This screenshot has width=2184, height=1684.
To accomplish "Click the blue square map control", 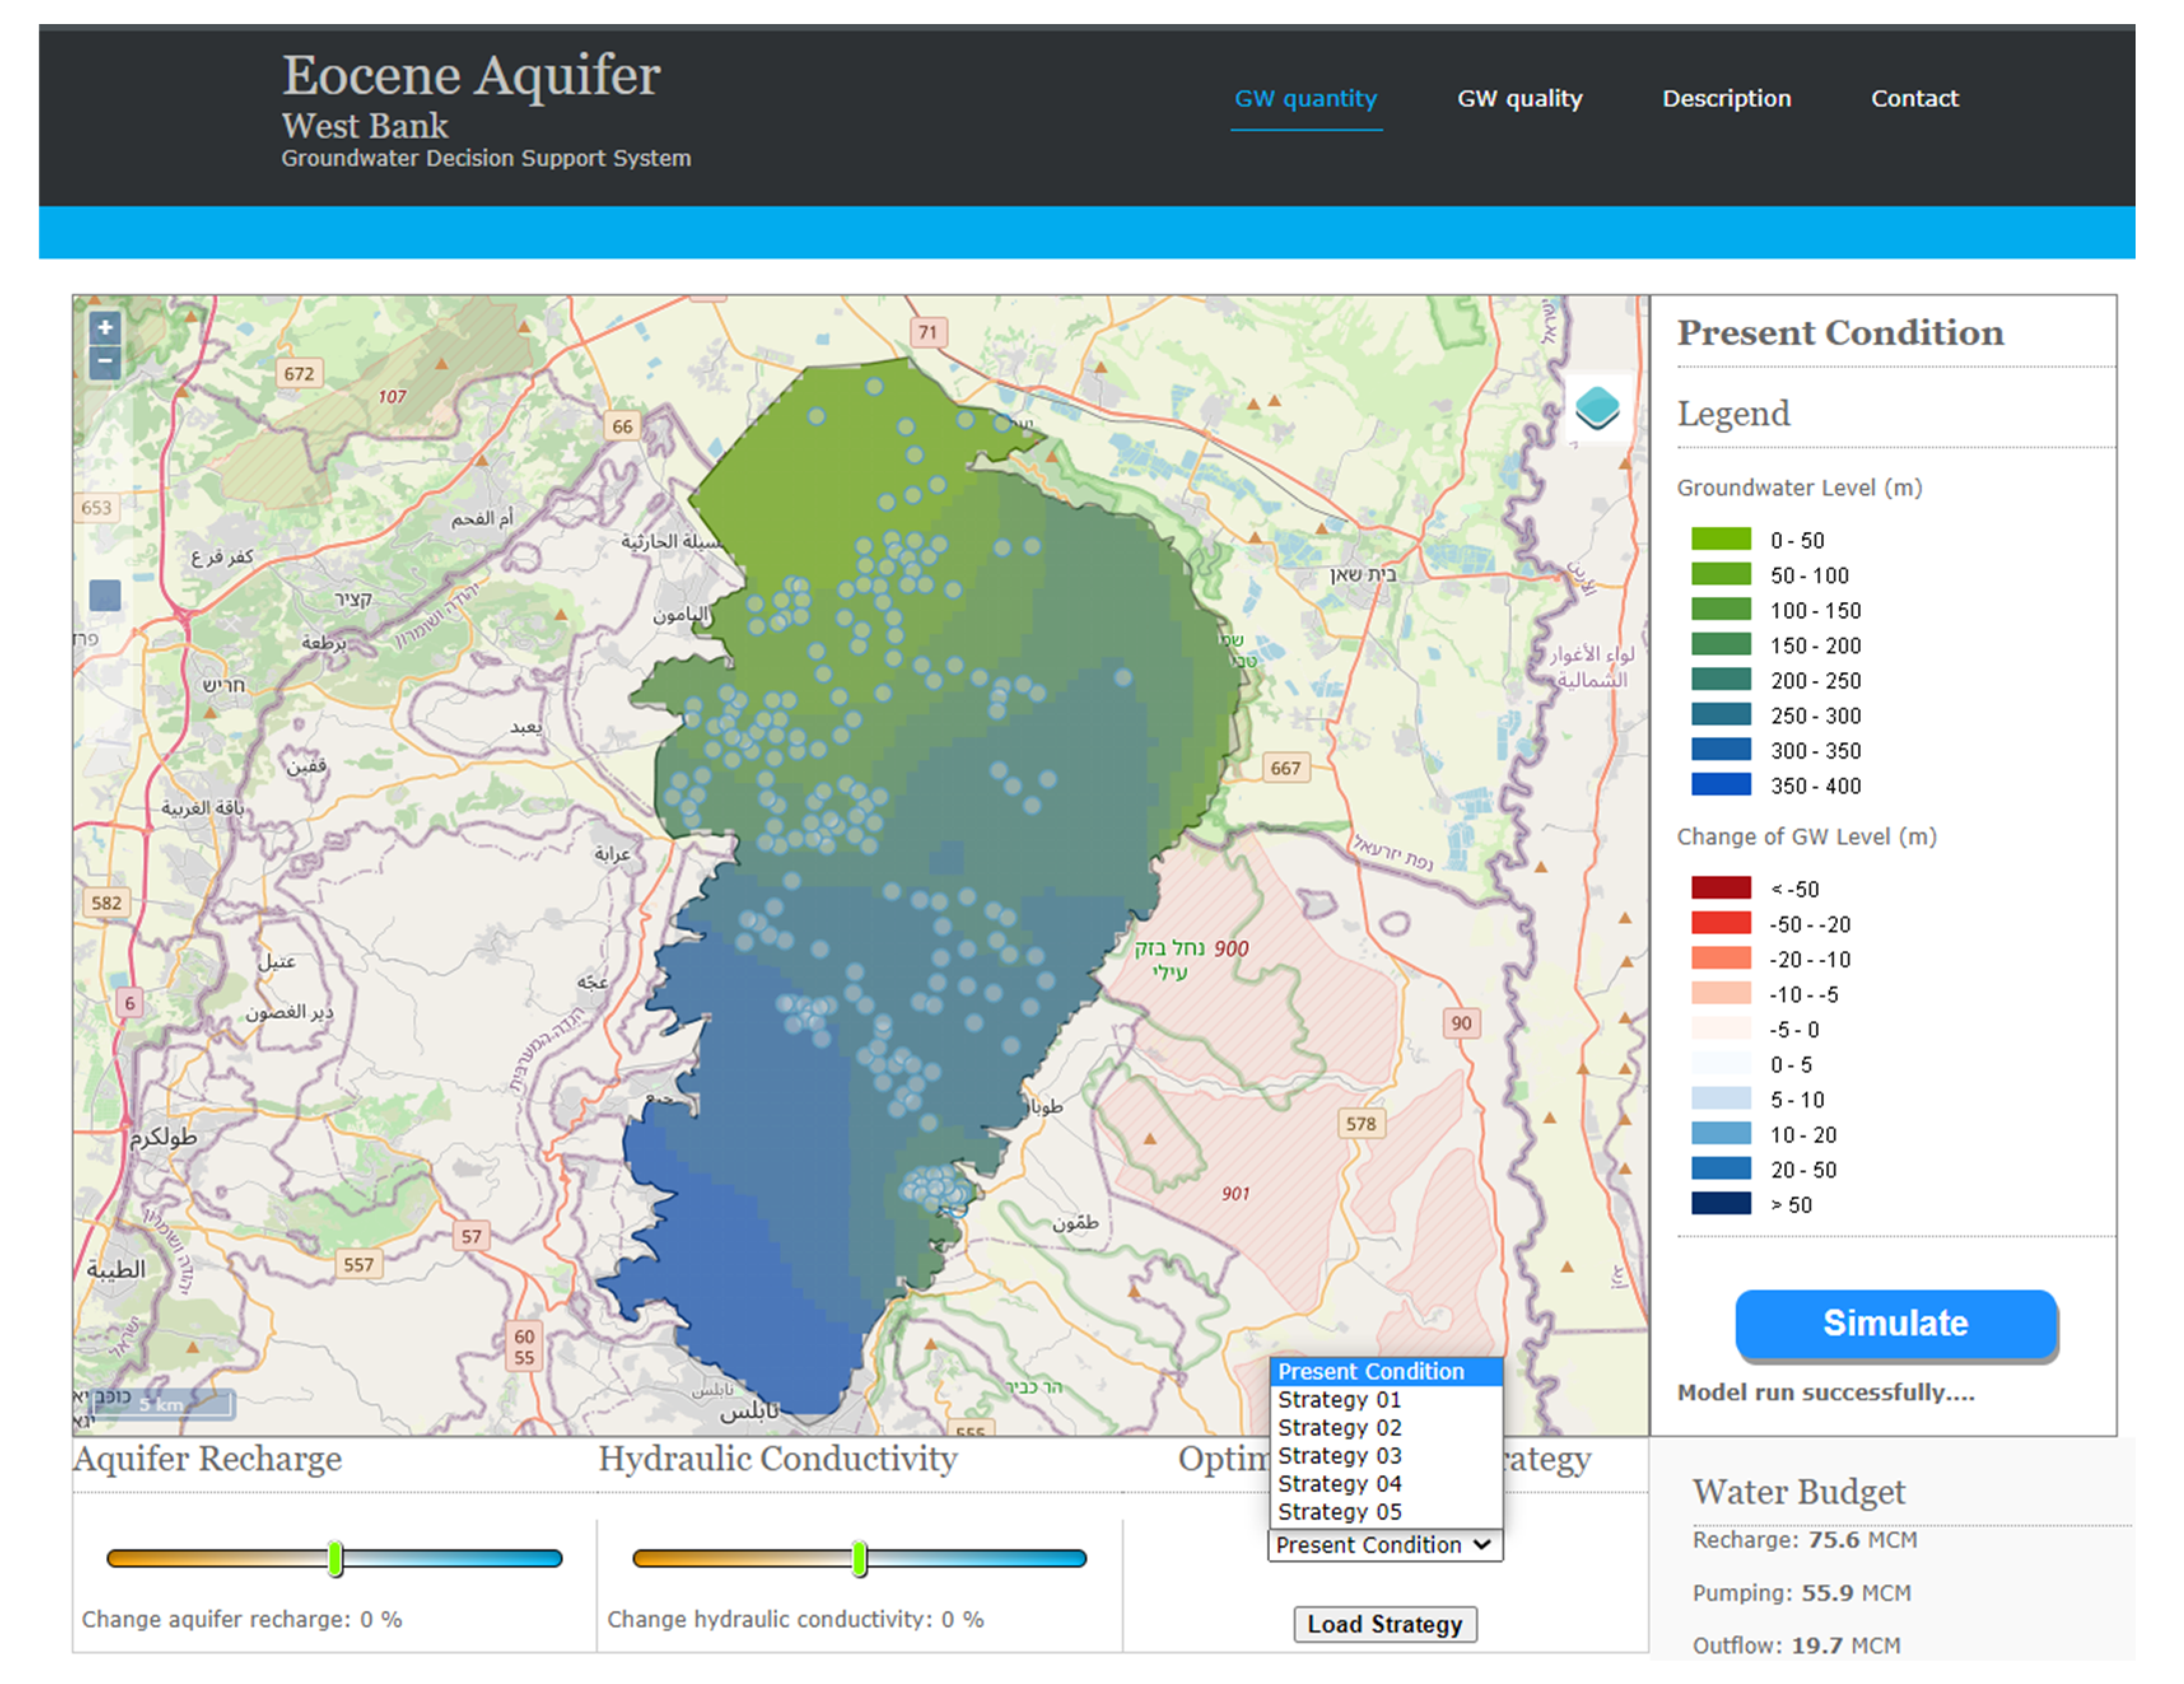I will point(105,596).
